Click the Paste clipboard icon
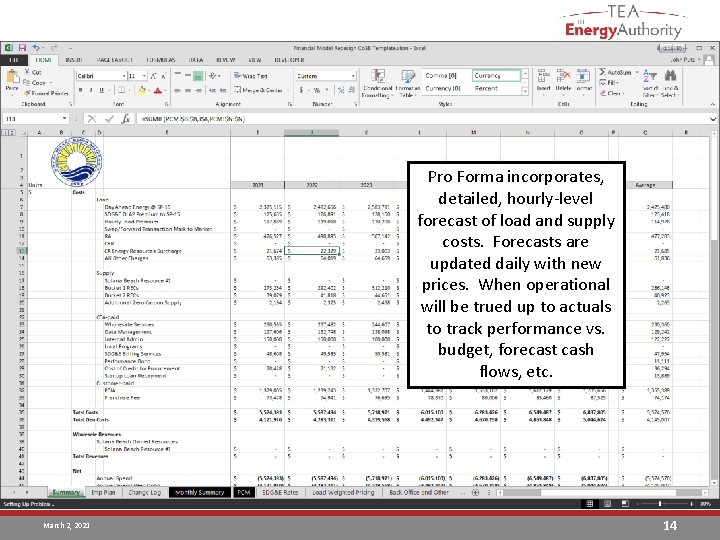Image resolution: width=720 pixels, height=540 pixels. (x=12, y=77)
